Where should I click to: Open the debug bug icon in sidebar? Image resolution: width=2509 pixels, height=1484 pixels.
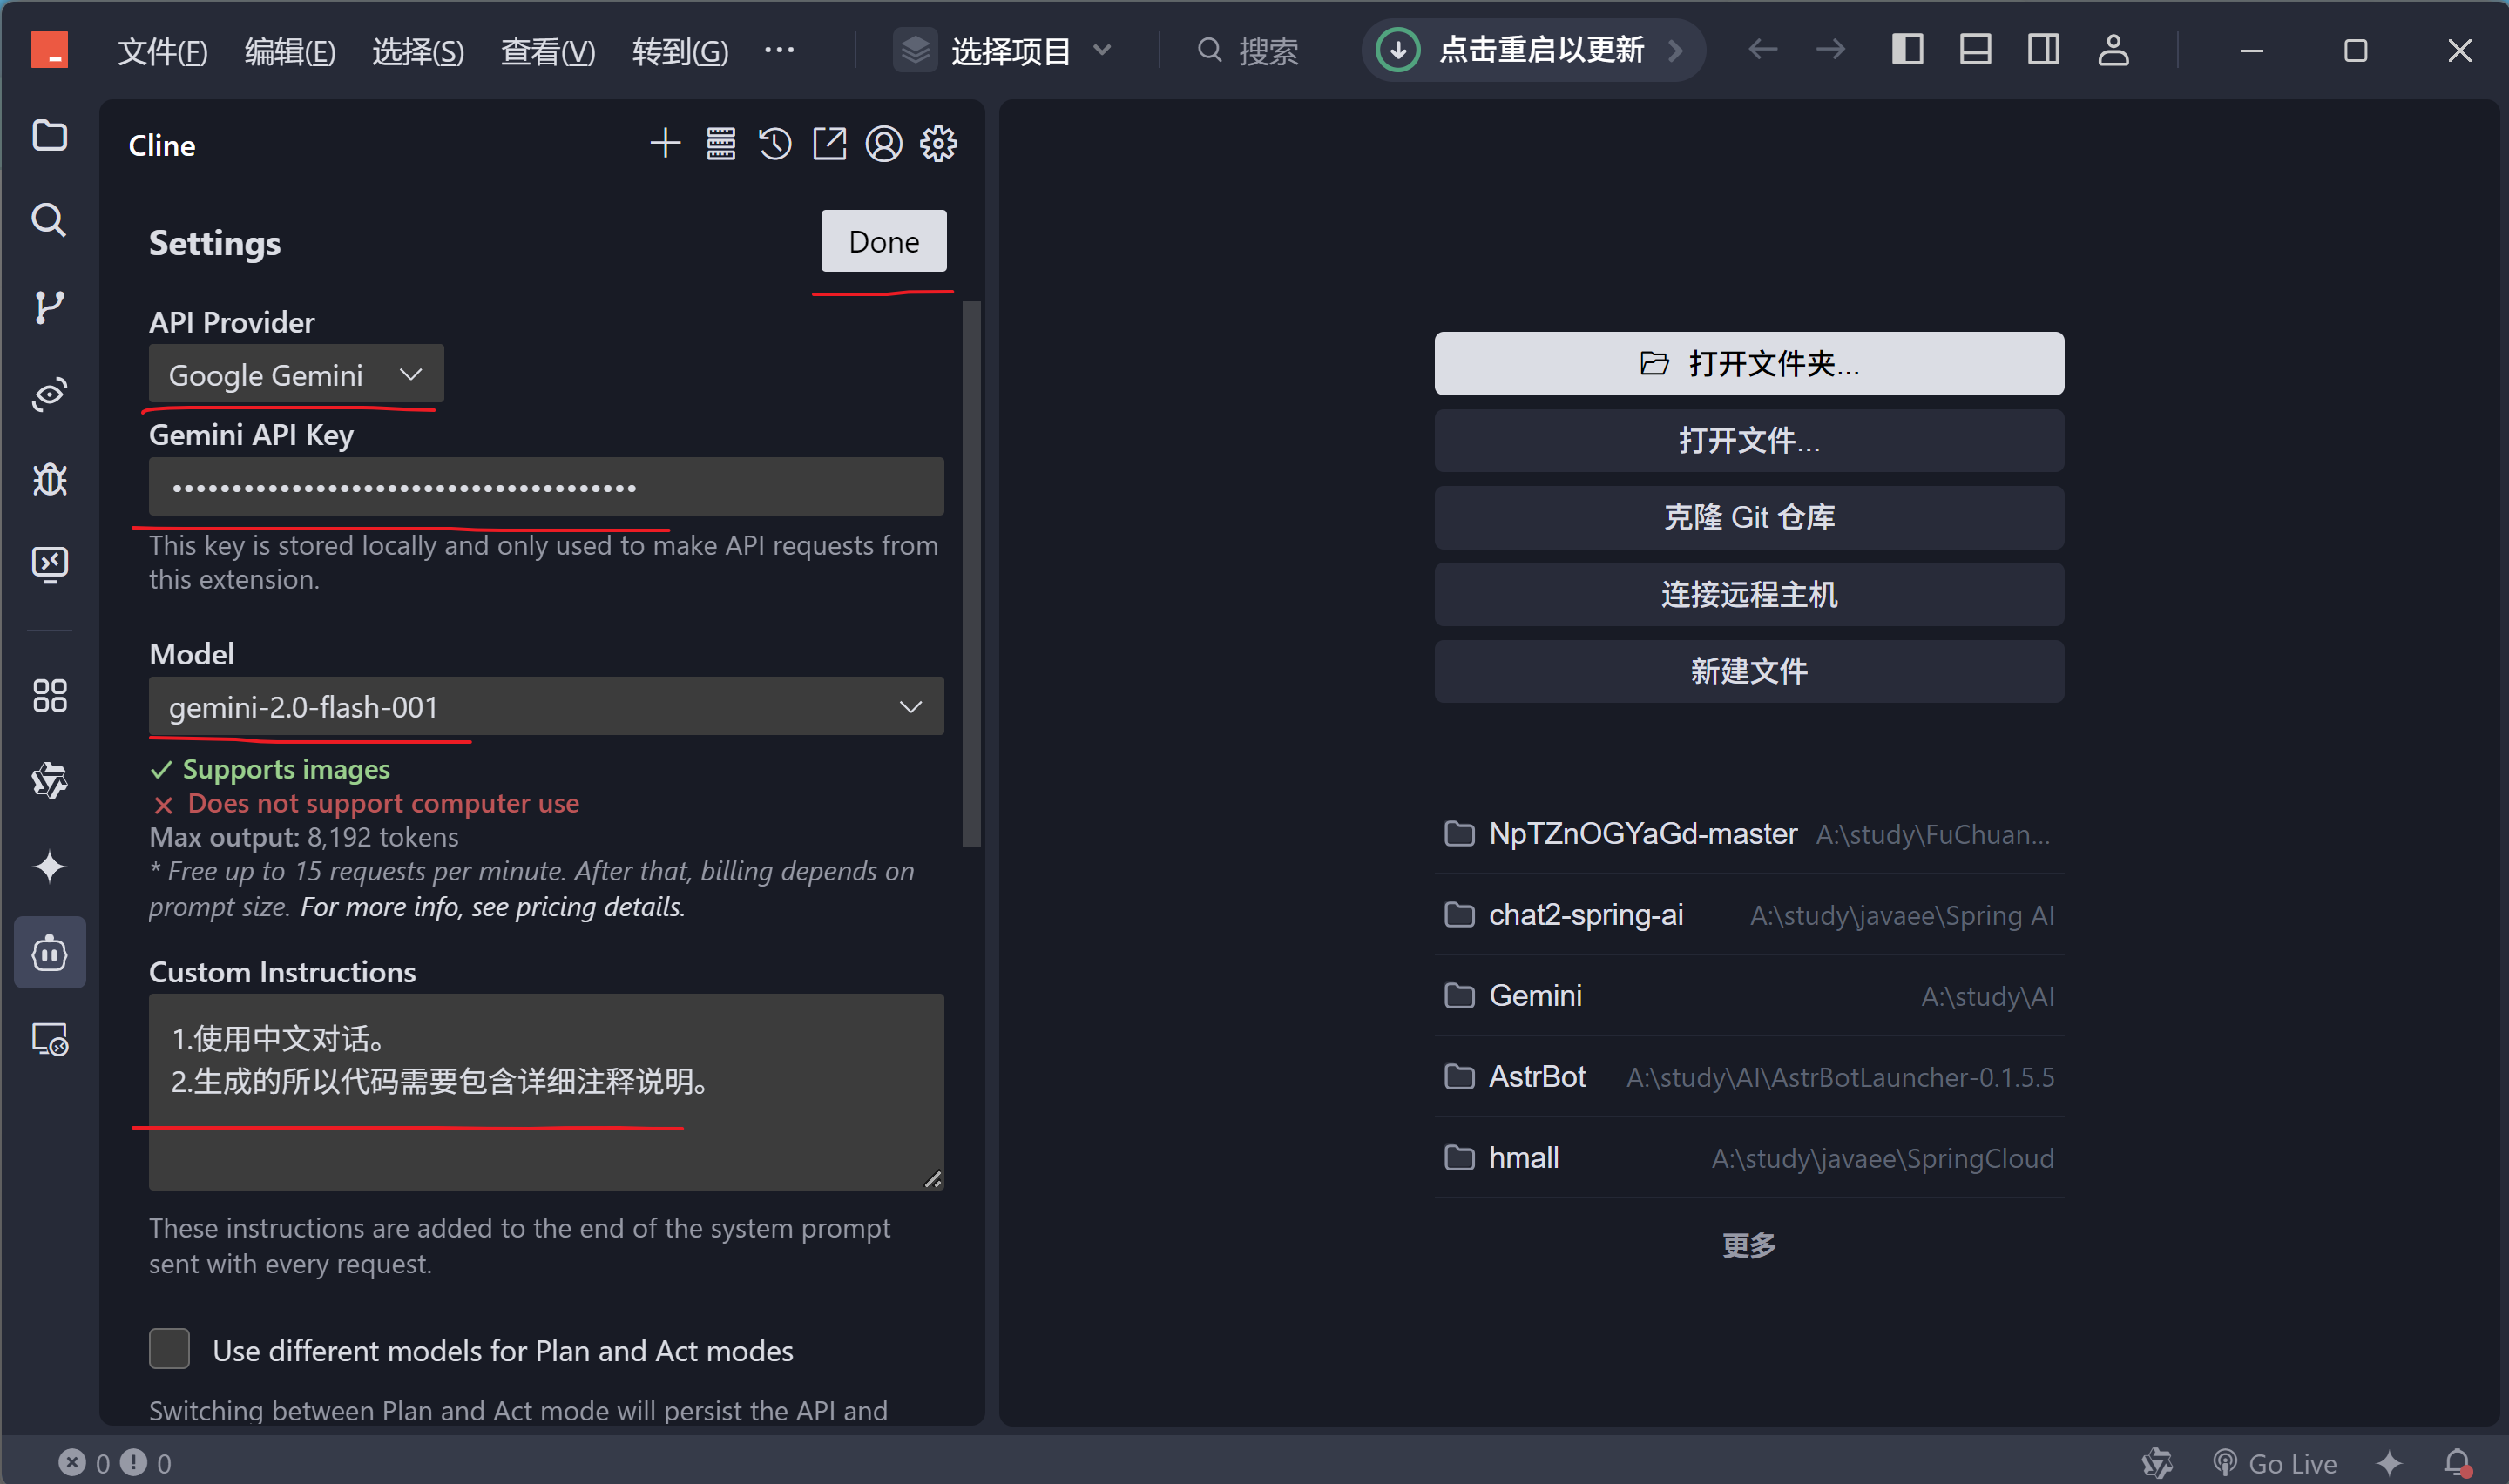pos(49,480)
